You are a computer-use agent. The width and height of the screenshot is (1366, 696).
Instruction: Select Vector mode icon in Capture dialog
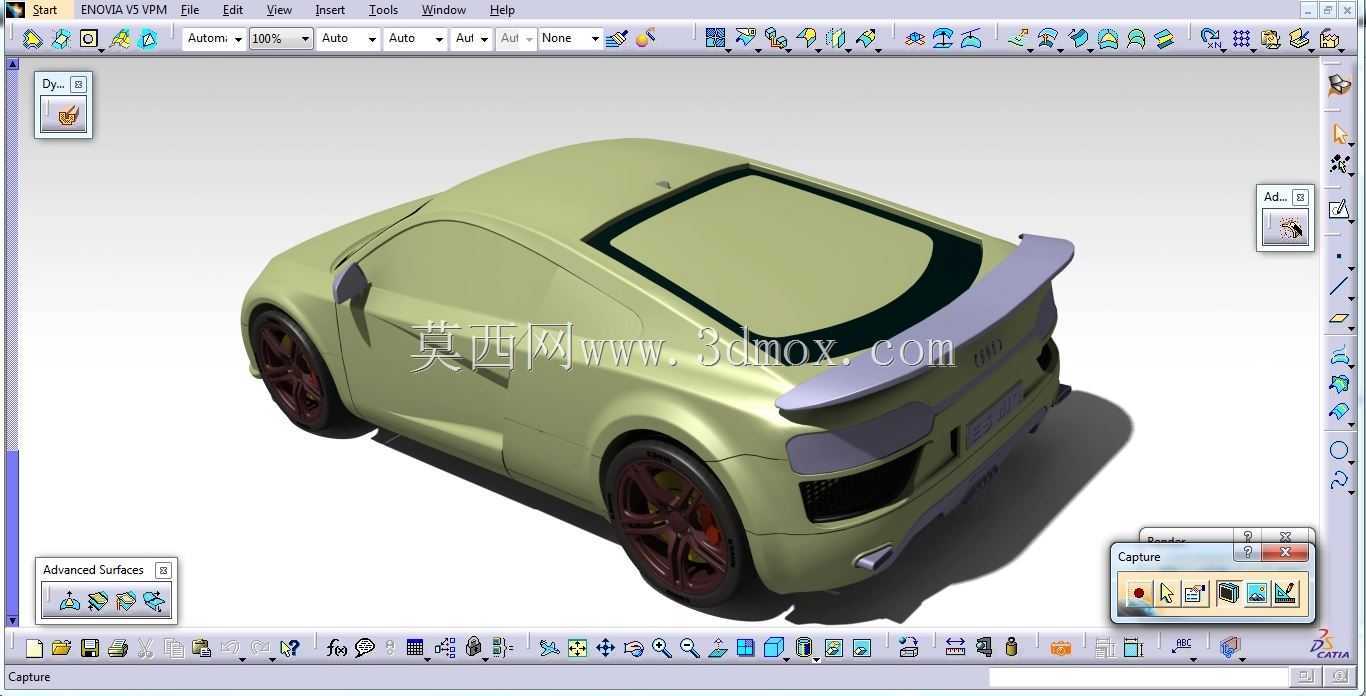click(x=1285, y=593)
